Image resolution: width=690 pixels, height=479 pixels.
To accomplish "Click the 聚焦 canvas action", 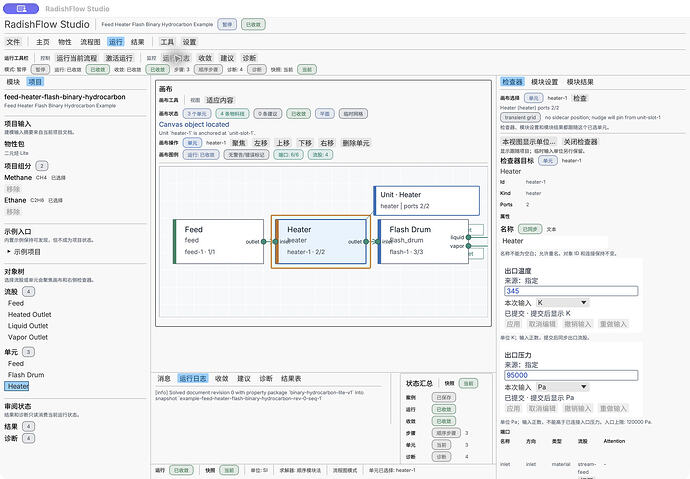I will tap(239, 143).
